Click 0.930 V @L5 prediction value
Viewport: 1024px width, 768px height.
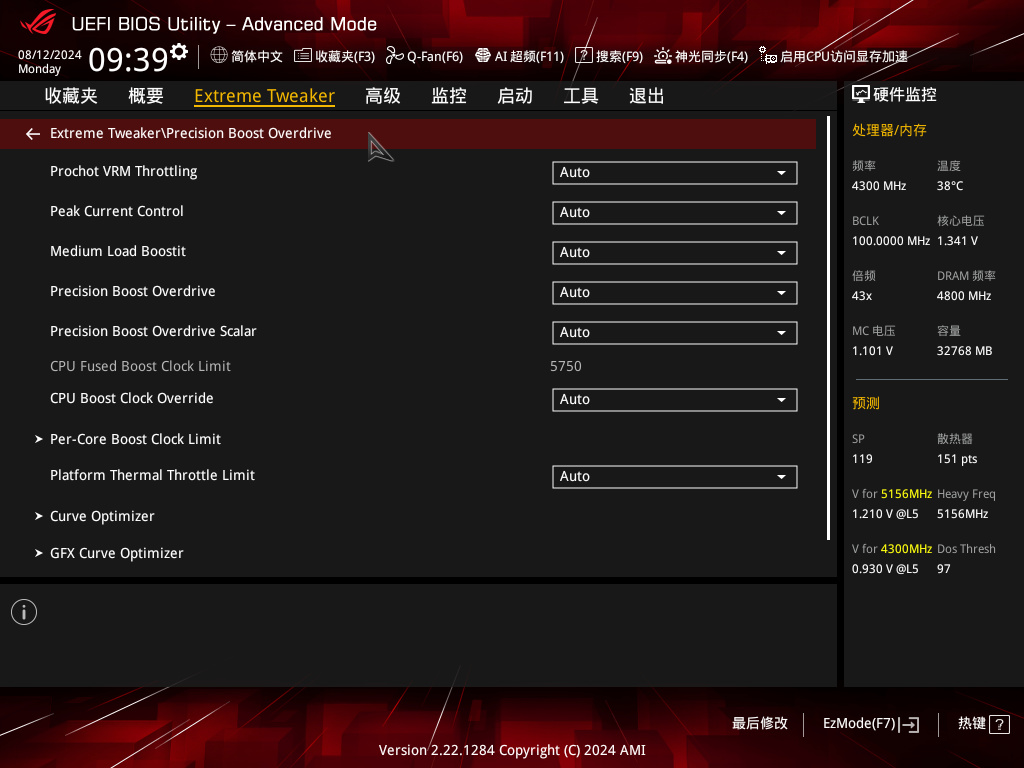point(885,569)
